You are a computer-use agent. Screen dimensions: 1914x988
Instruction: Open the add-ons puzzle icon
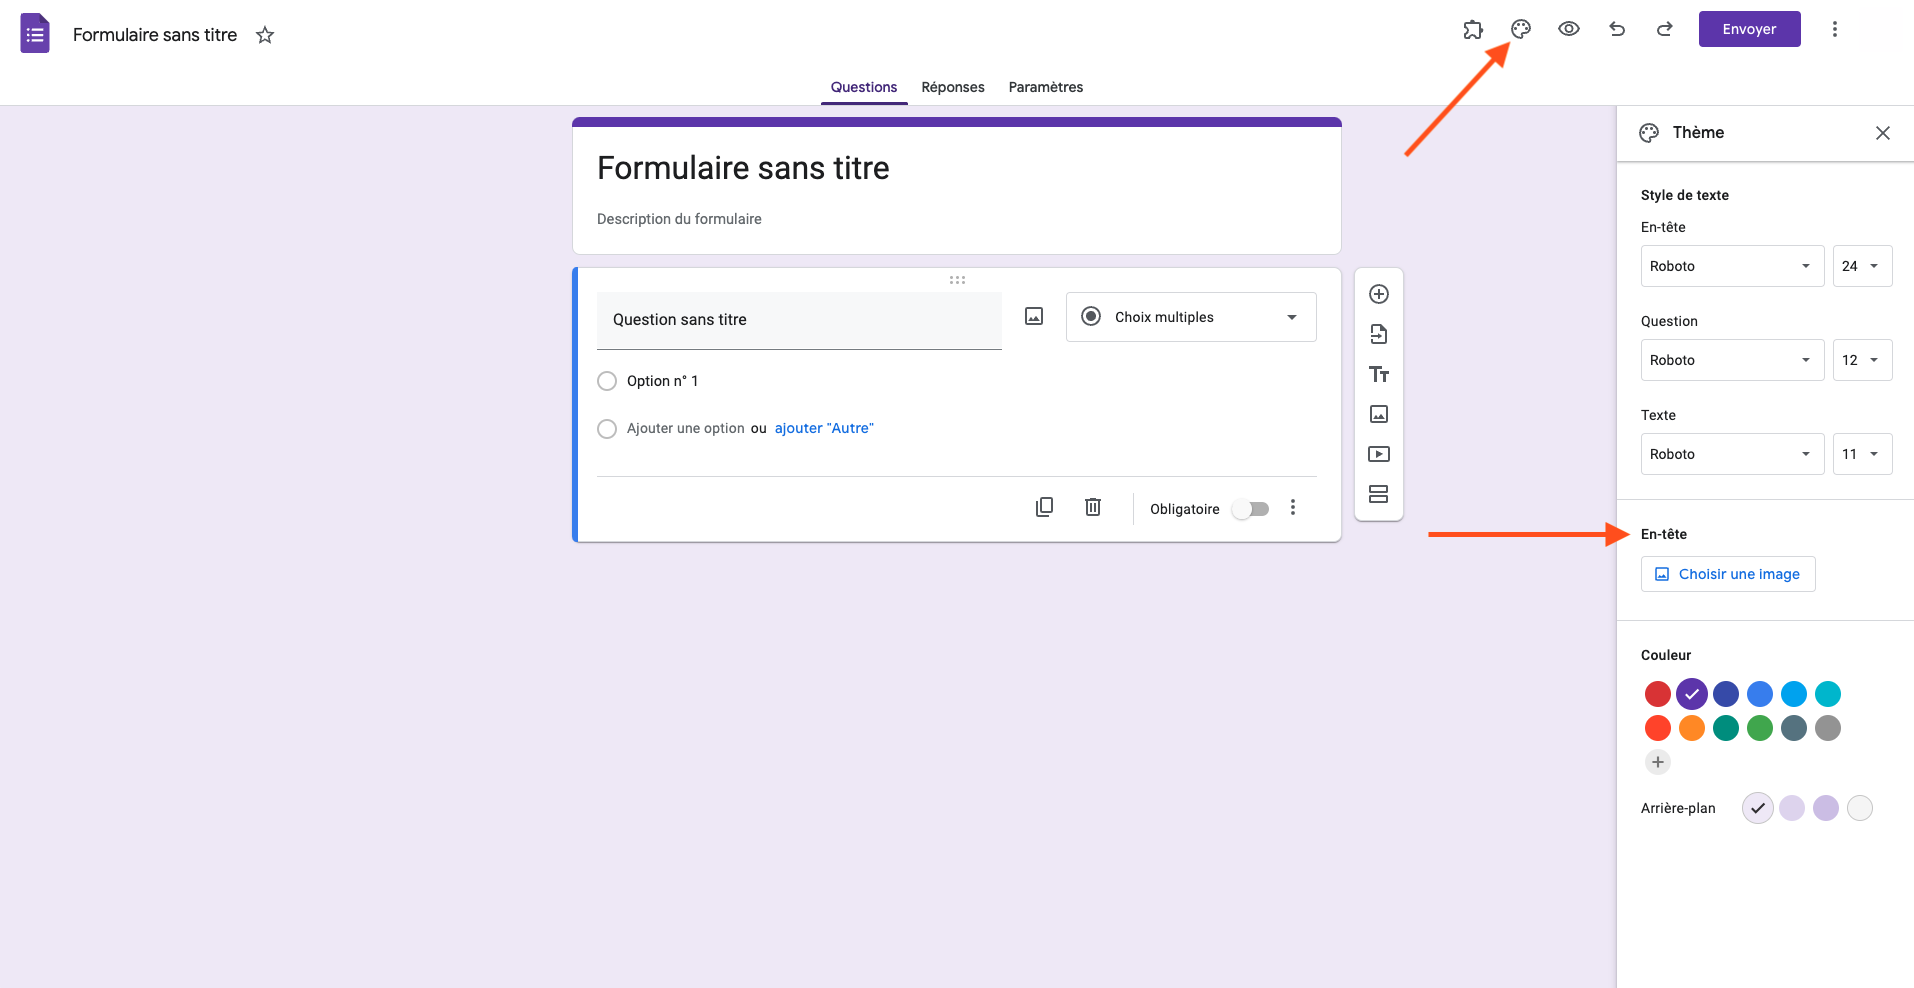tap(1473, 29)
